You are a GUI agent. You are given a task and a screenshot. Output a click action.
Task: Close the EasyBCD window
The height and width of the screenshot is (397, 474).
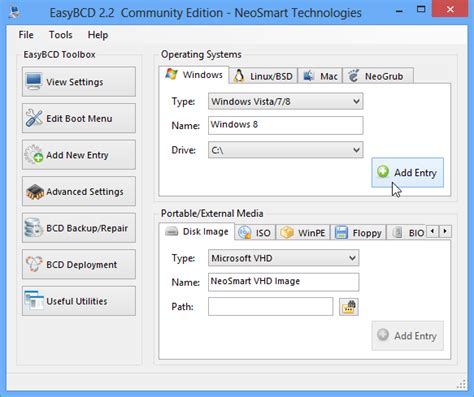[450, 9]
